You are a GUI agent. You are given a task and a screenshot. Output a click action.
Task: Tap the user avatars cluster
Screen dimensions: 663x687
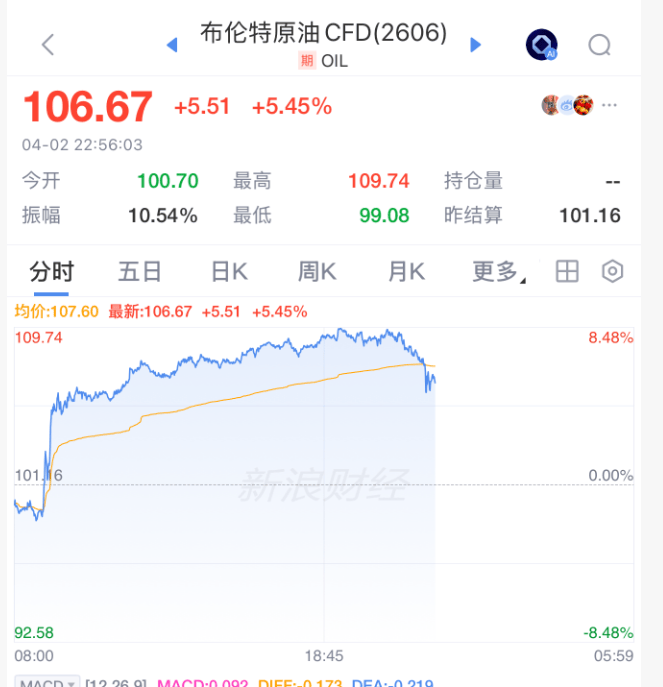(x=567, y=105)
